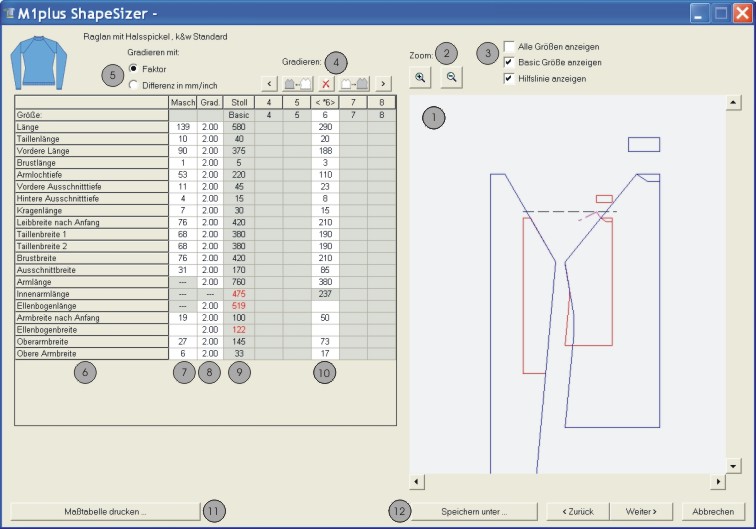
Task: Toggle Basic Größe anzeigen checkbox
Action: [x=510, y=62]
